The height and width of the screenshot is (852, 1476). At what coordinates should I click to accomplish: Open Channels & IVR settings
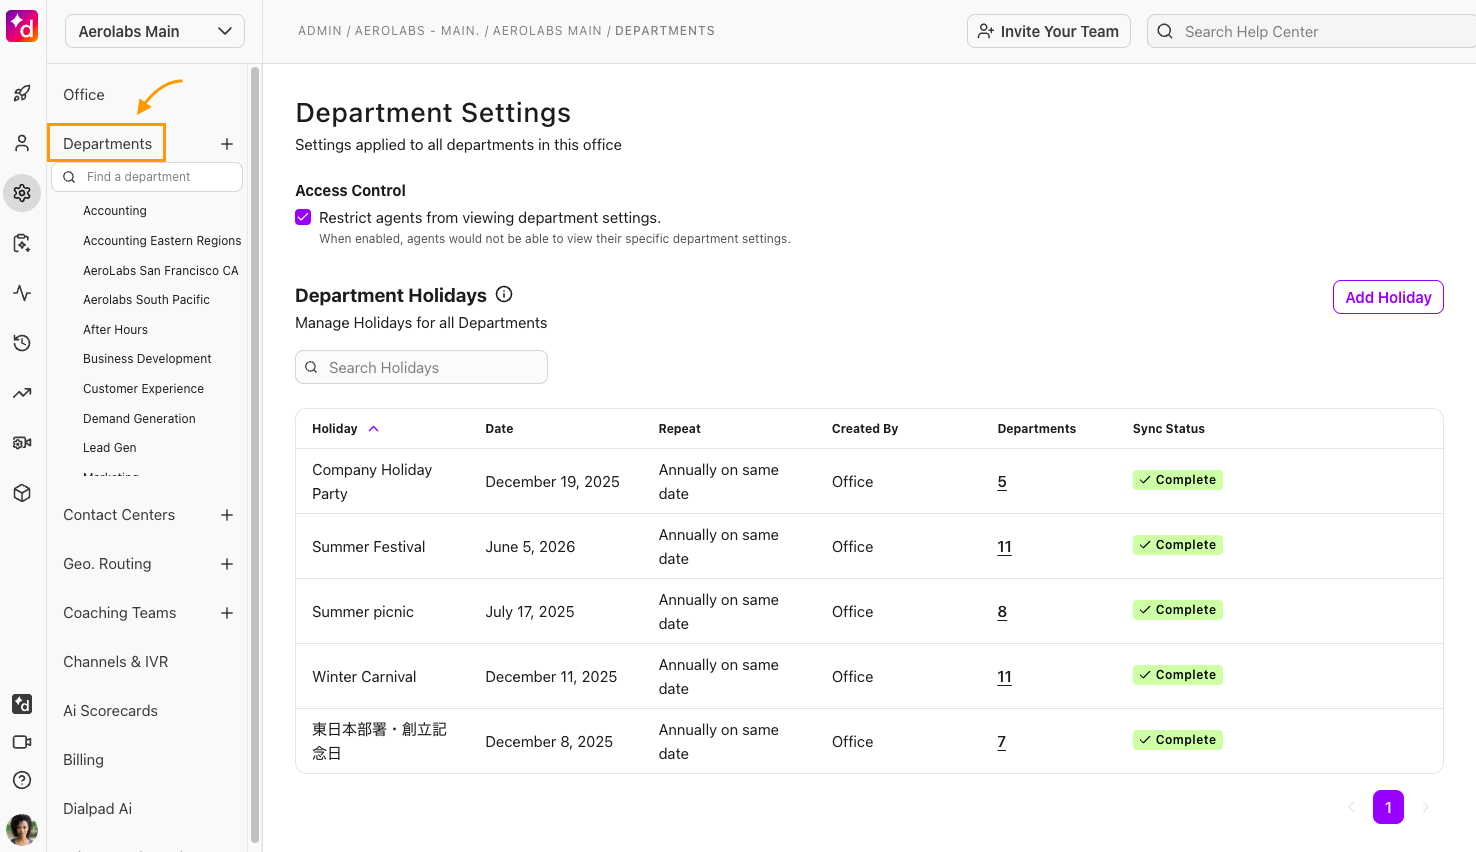(115, 662)
